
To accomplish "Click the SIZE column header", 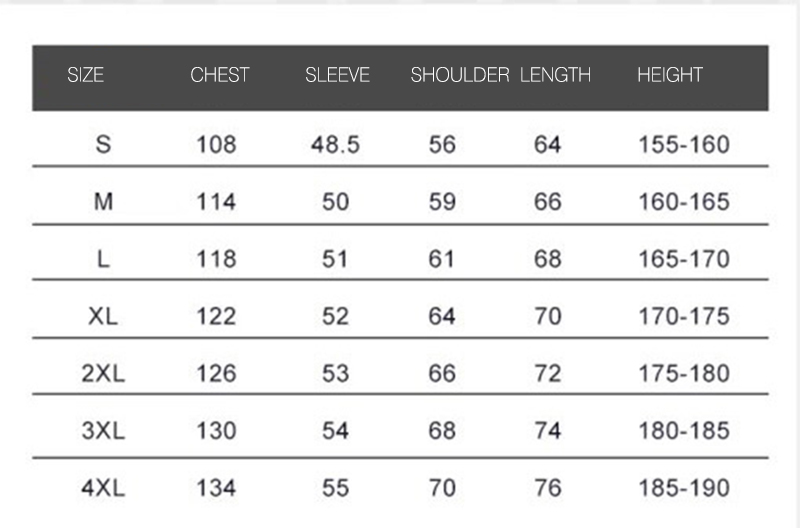I will point(86,75).
